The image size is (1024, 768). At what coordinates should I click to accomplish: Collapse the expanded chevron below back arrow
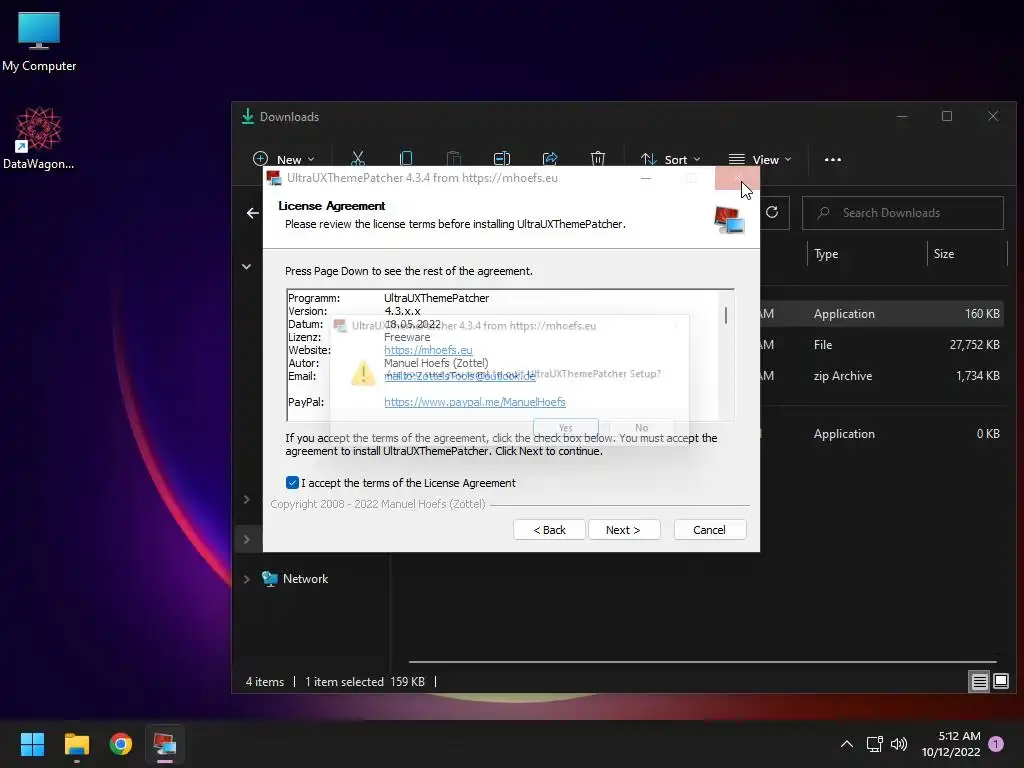pyautogui.click(x=247, y=266)
